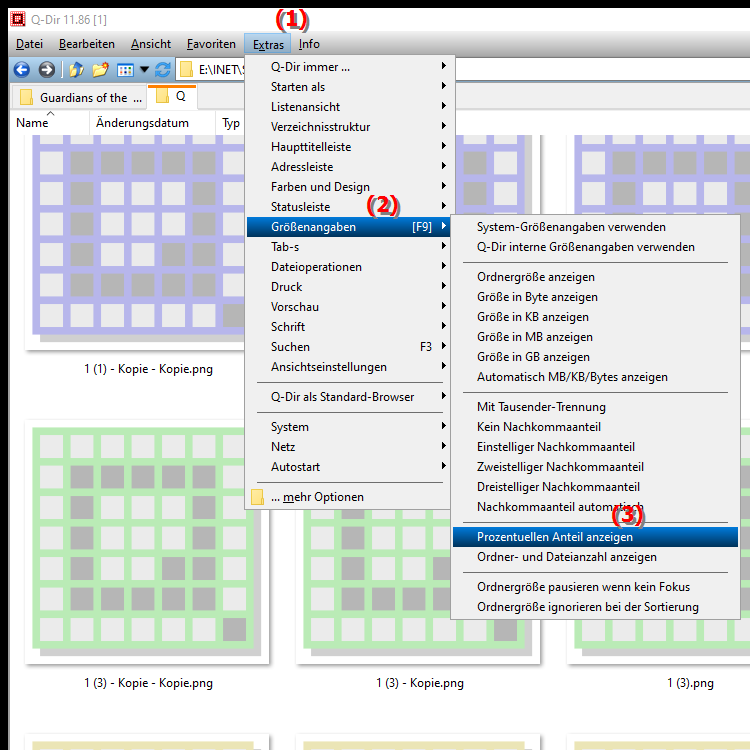Viewport: 750px width, 750px height.
Task: Expand Starten als submenu
Action: click(348, 87)
